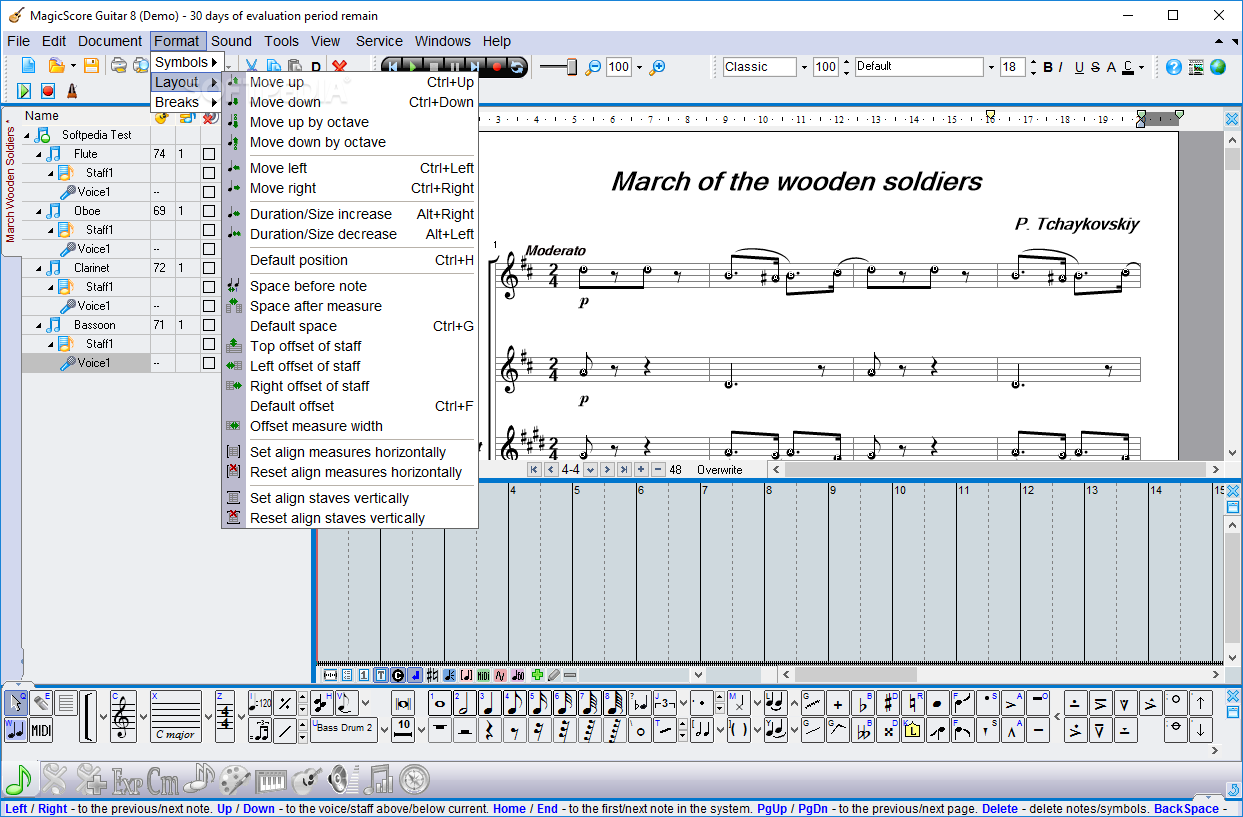Select the quarter note duration
Image resolution: width=1243 pixels, height=817 pixels.
tap(490, 703)
